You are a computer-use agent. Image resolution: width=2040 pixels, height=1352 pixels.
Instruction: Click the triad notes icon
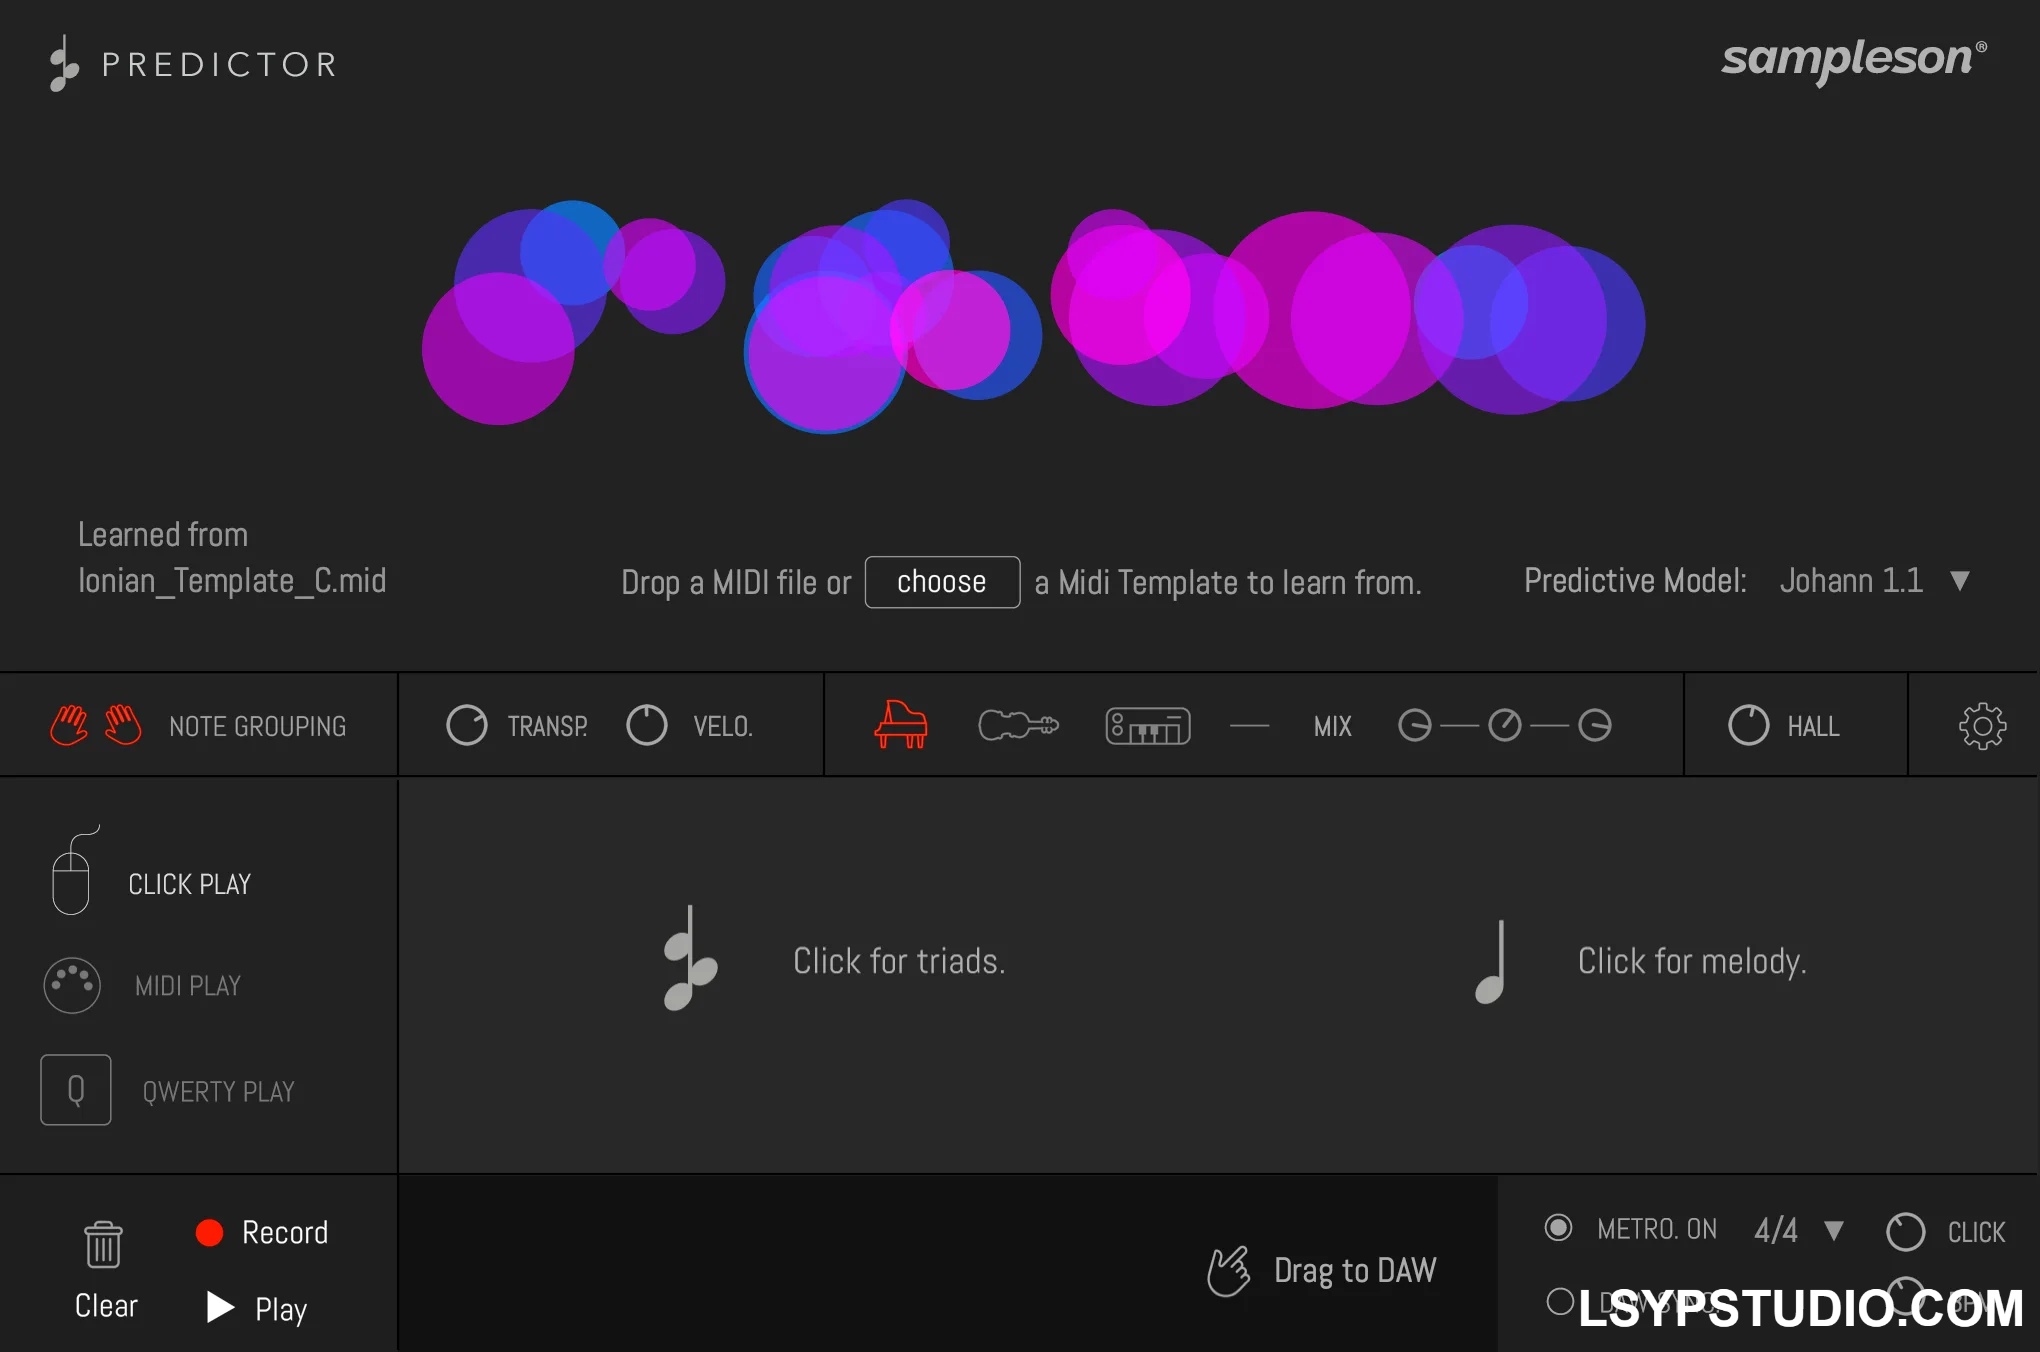[690, 958]
